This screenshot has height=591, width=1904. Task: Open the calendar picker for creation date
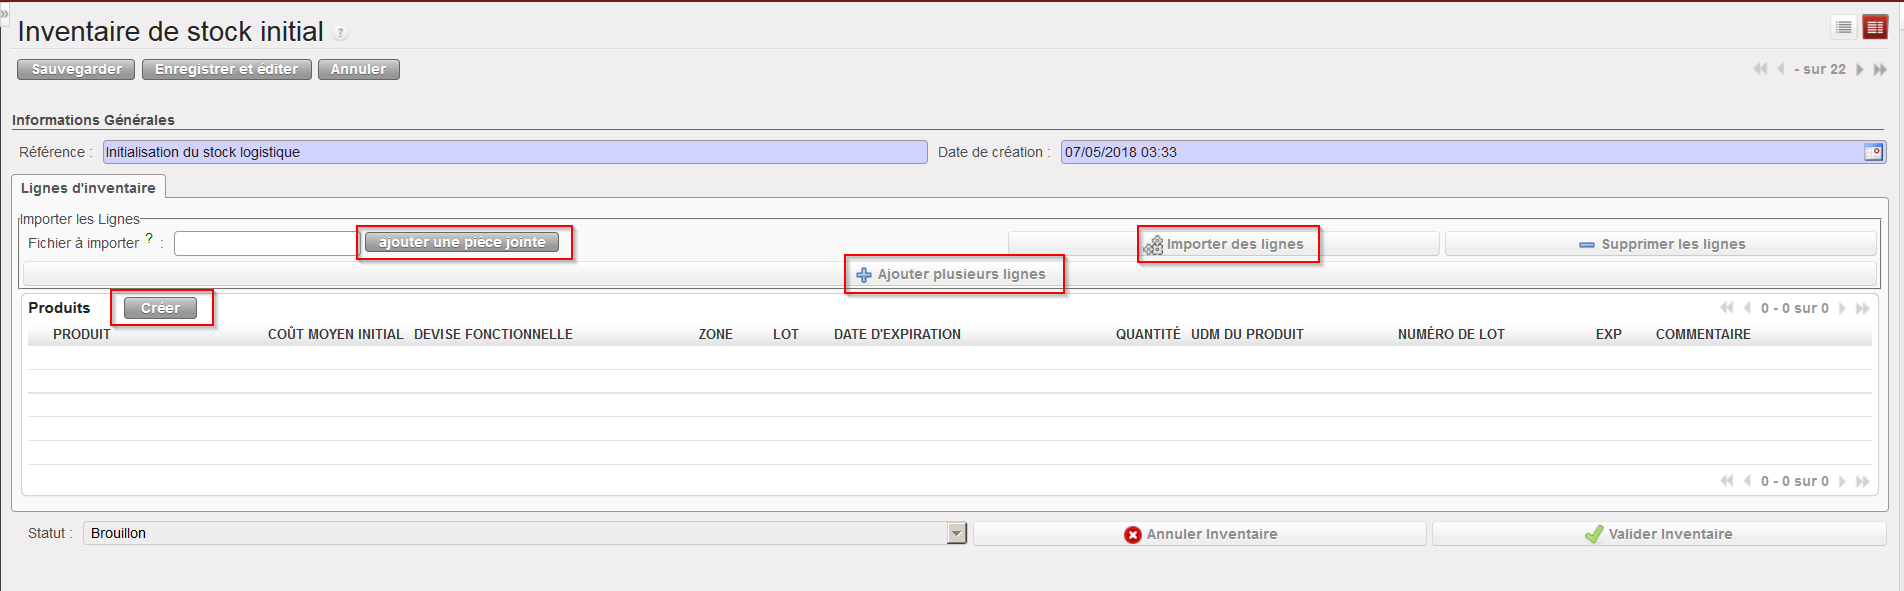click(1873, 152)
